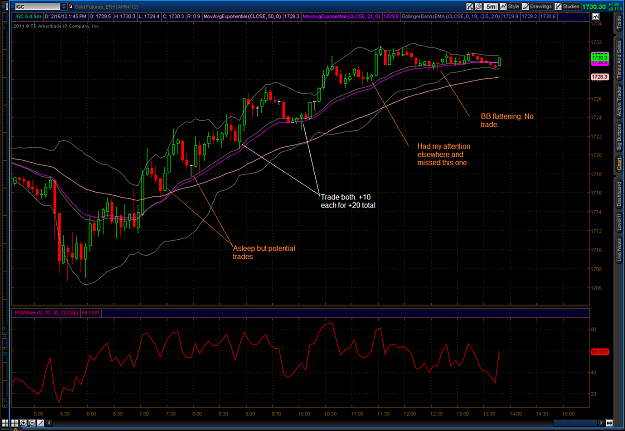
Task: Click the second chart tool icon beside 5m
Action: coord(478,6)
